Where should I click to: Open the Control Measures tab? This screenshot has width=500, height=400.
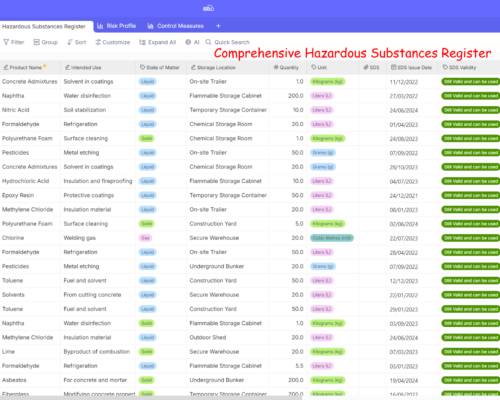[x=175, y=26]
